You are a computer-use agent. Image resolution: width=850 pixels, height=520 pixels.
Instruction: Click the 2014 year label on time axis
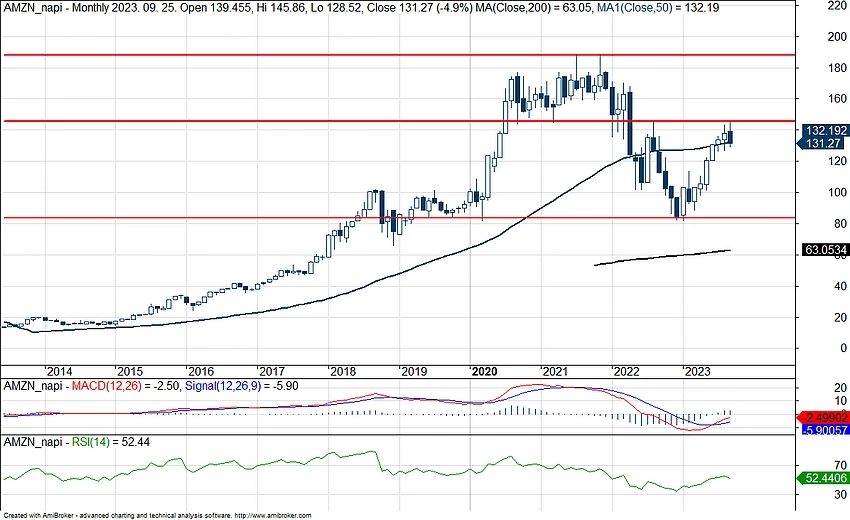click(59, 371)
